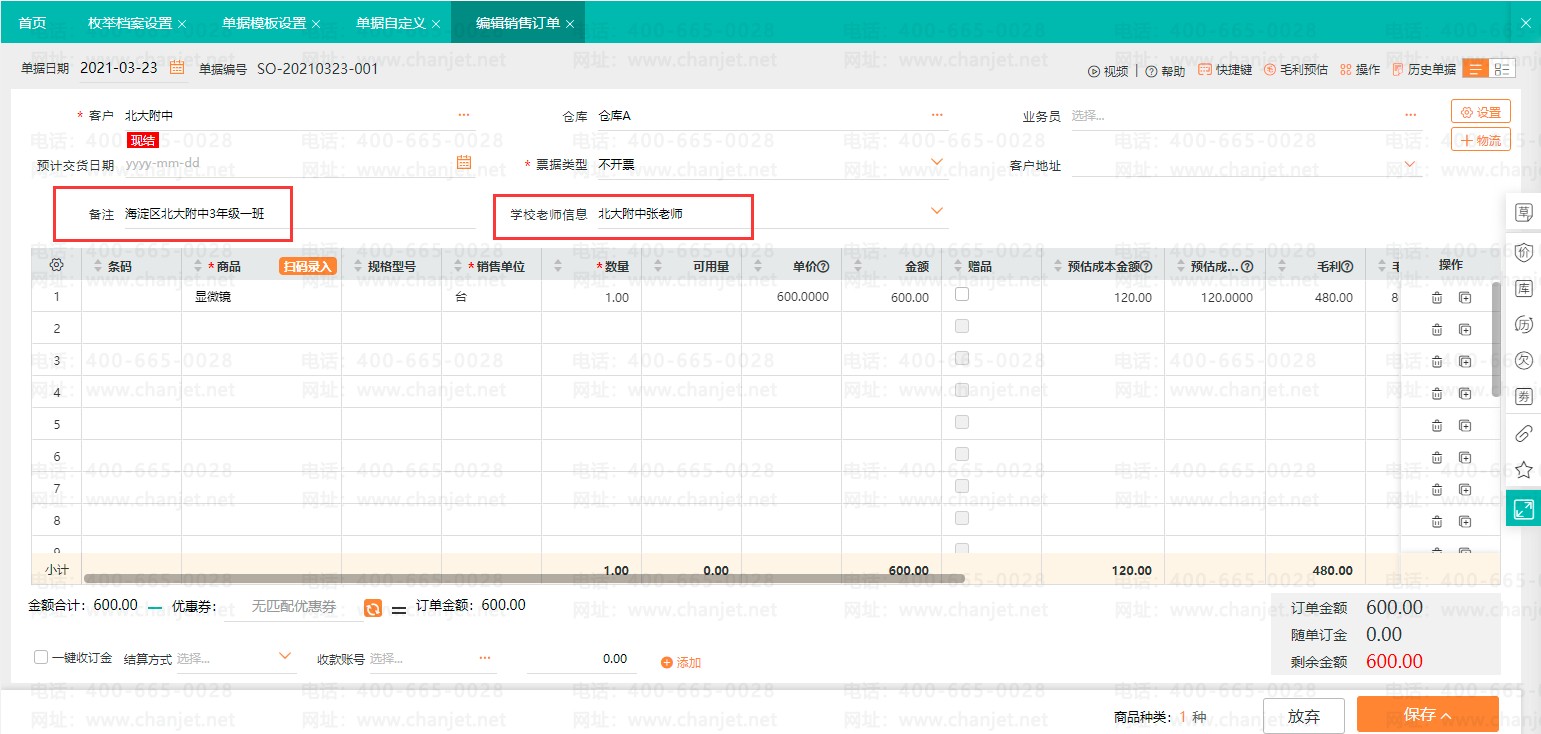Open the date picker beside 单据日期
The height and width of the screenshot is (734, 1541).
[x=177, y=68]
